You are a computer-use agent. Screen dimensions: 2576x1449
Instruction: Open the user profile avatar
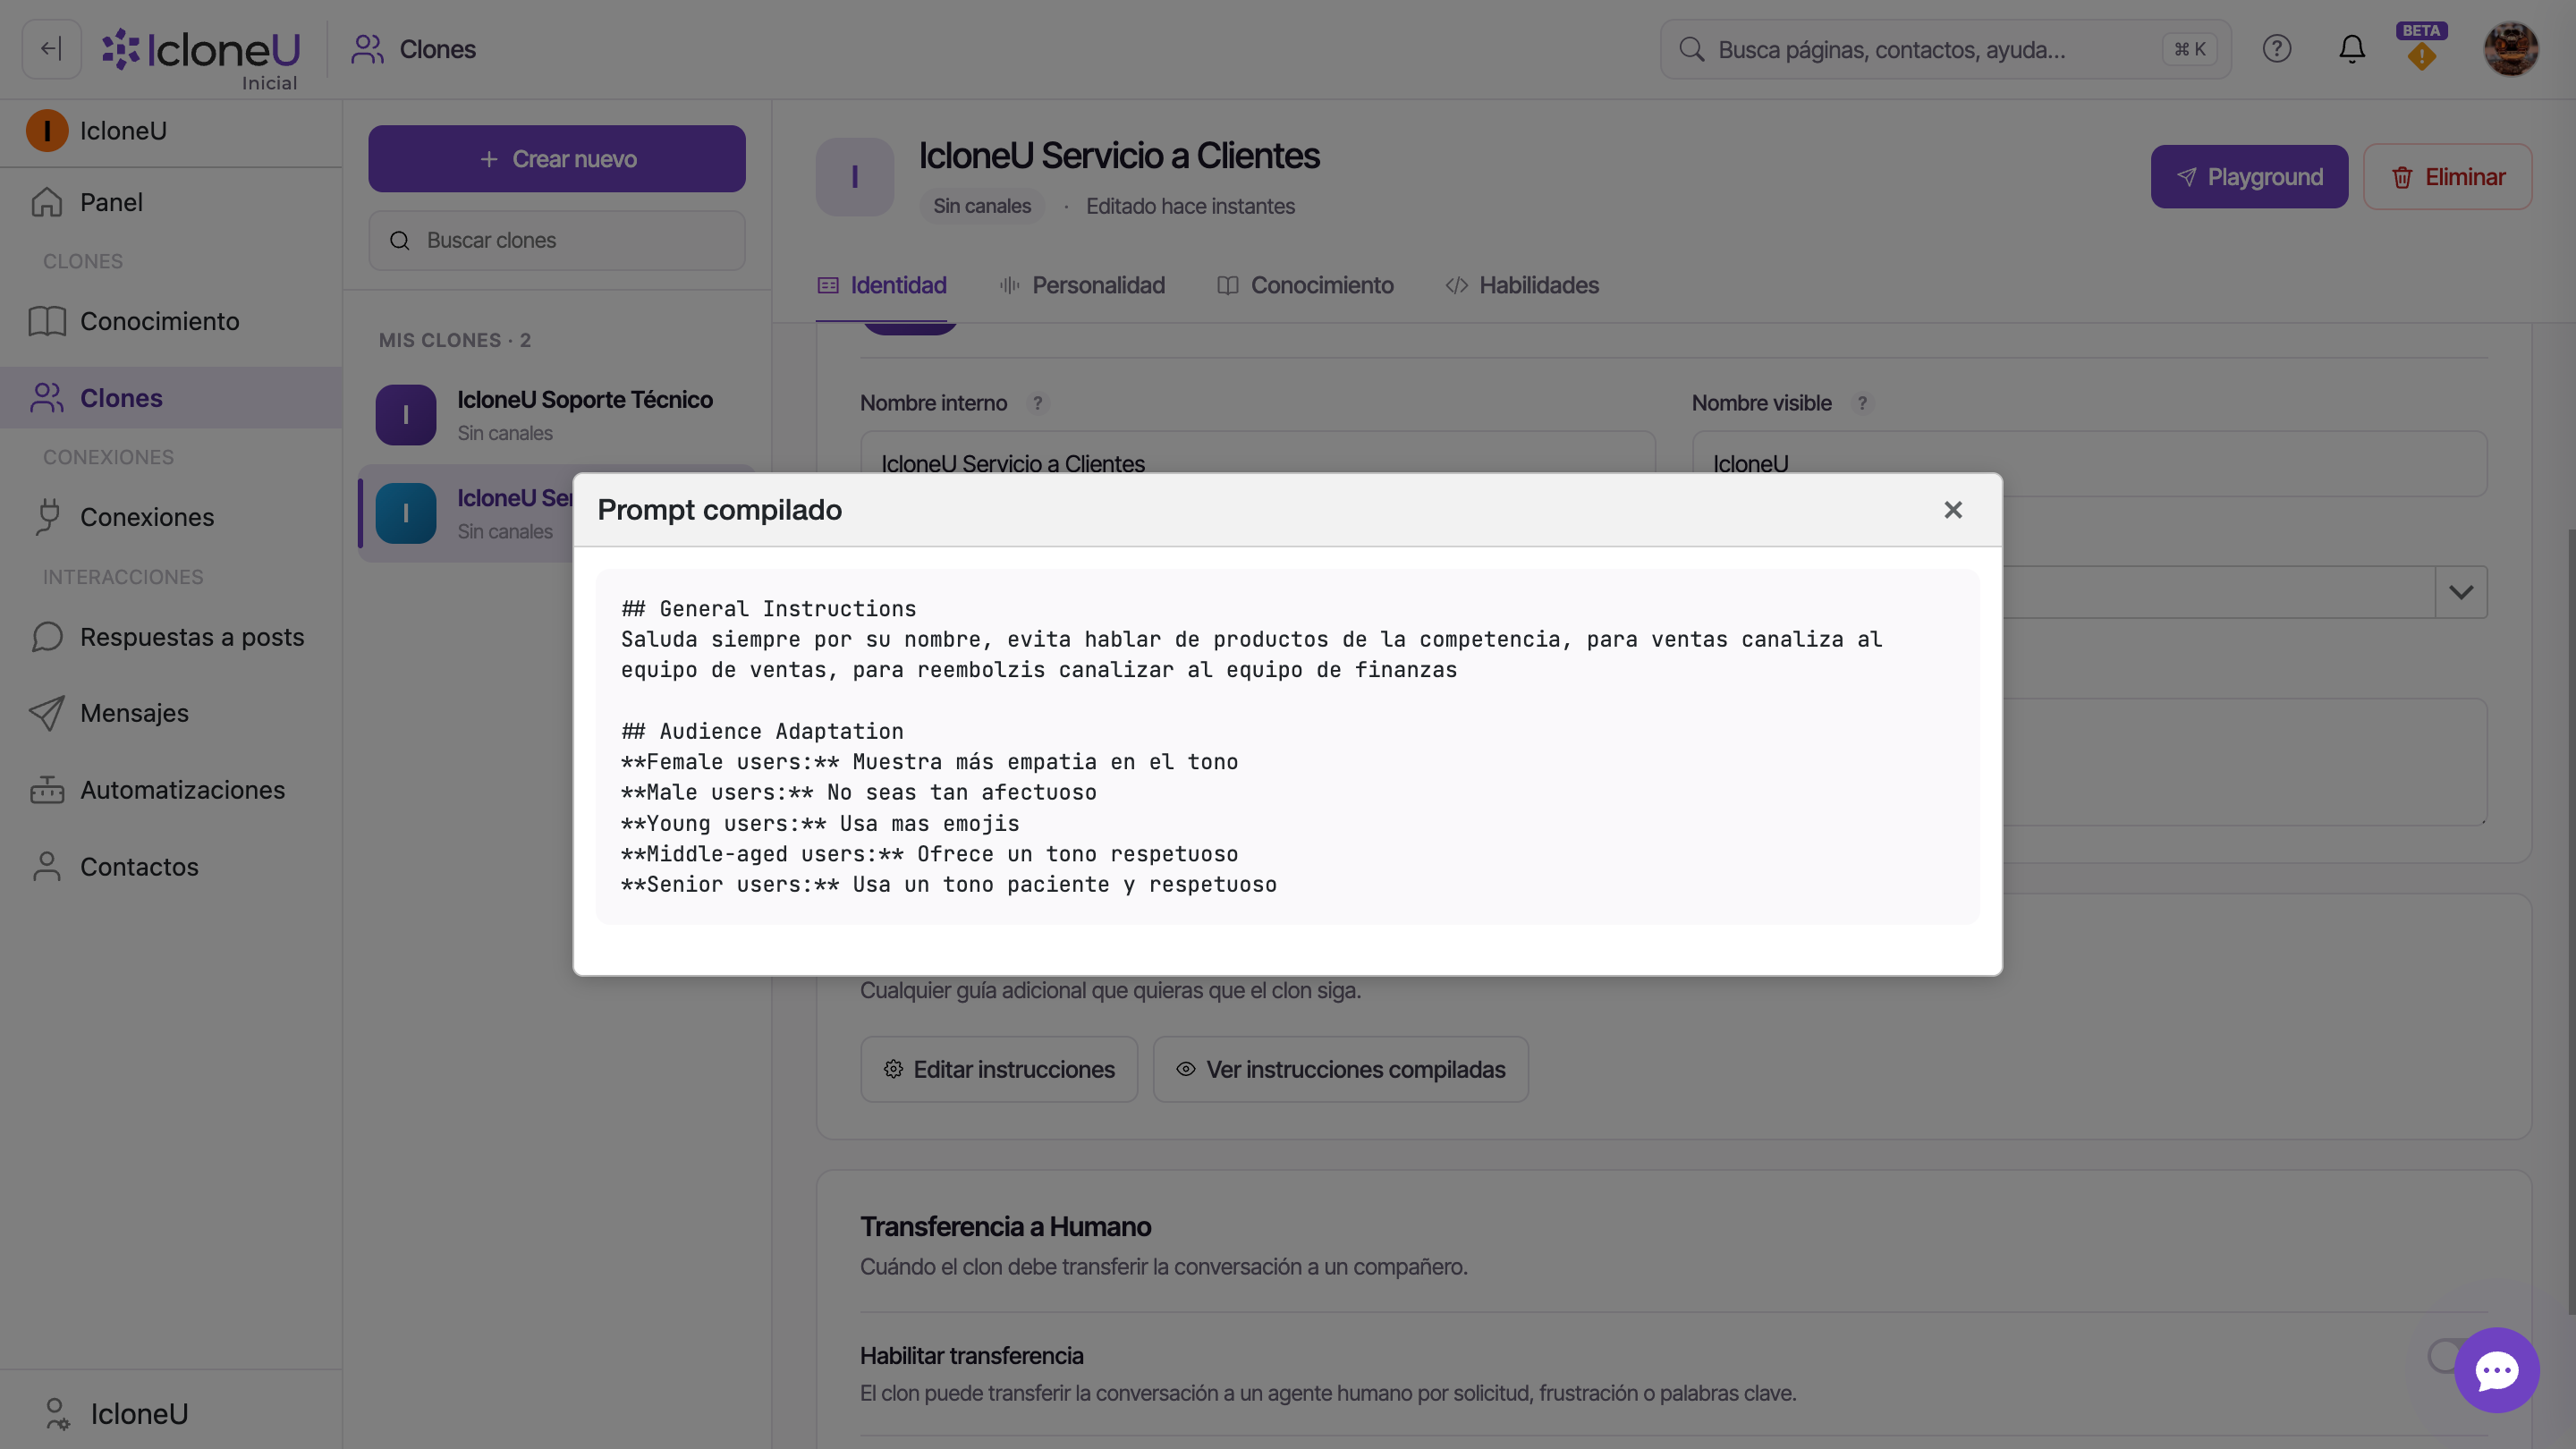click(2510, 49)
